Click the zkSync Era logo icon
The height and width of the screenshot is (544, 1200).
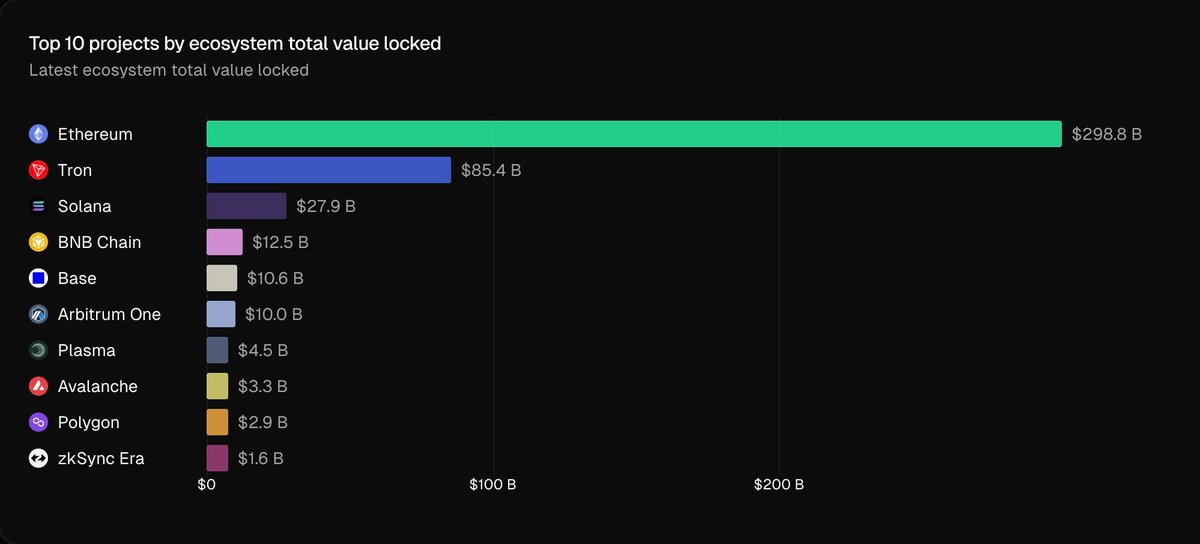(39, 458)
